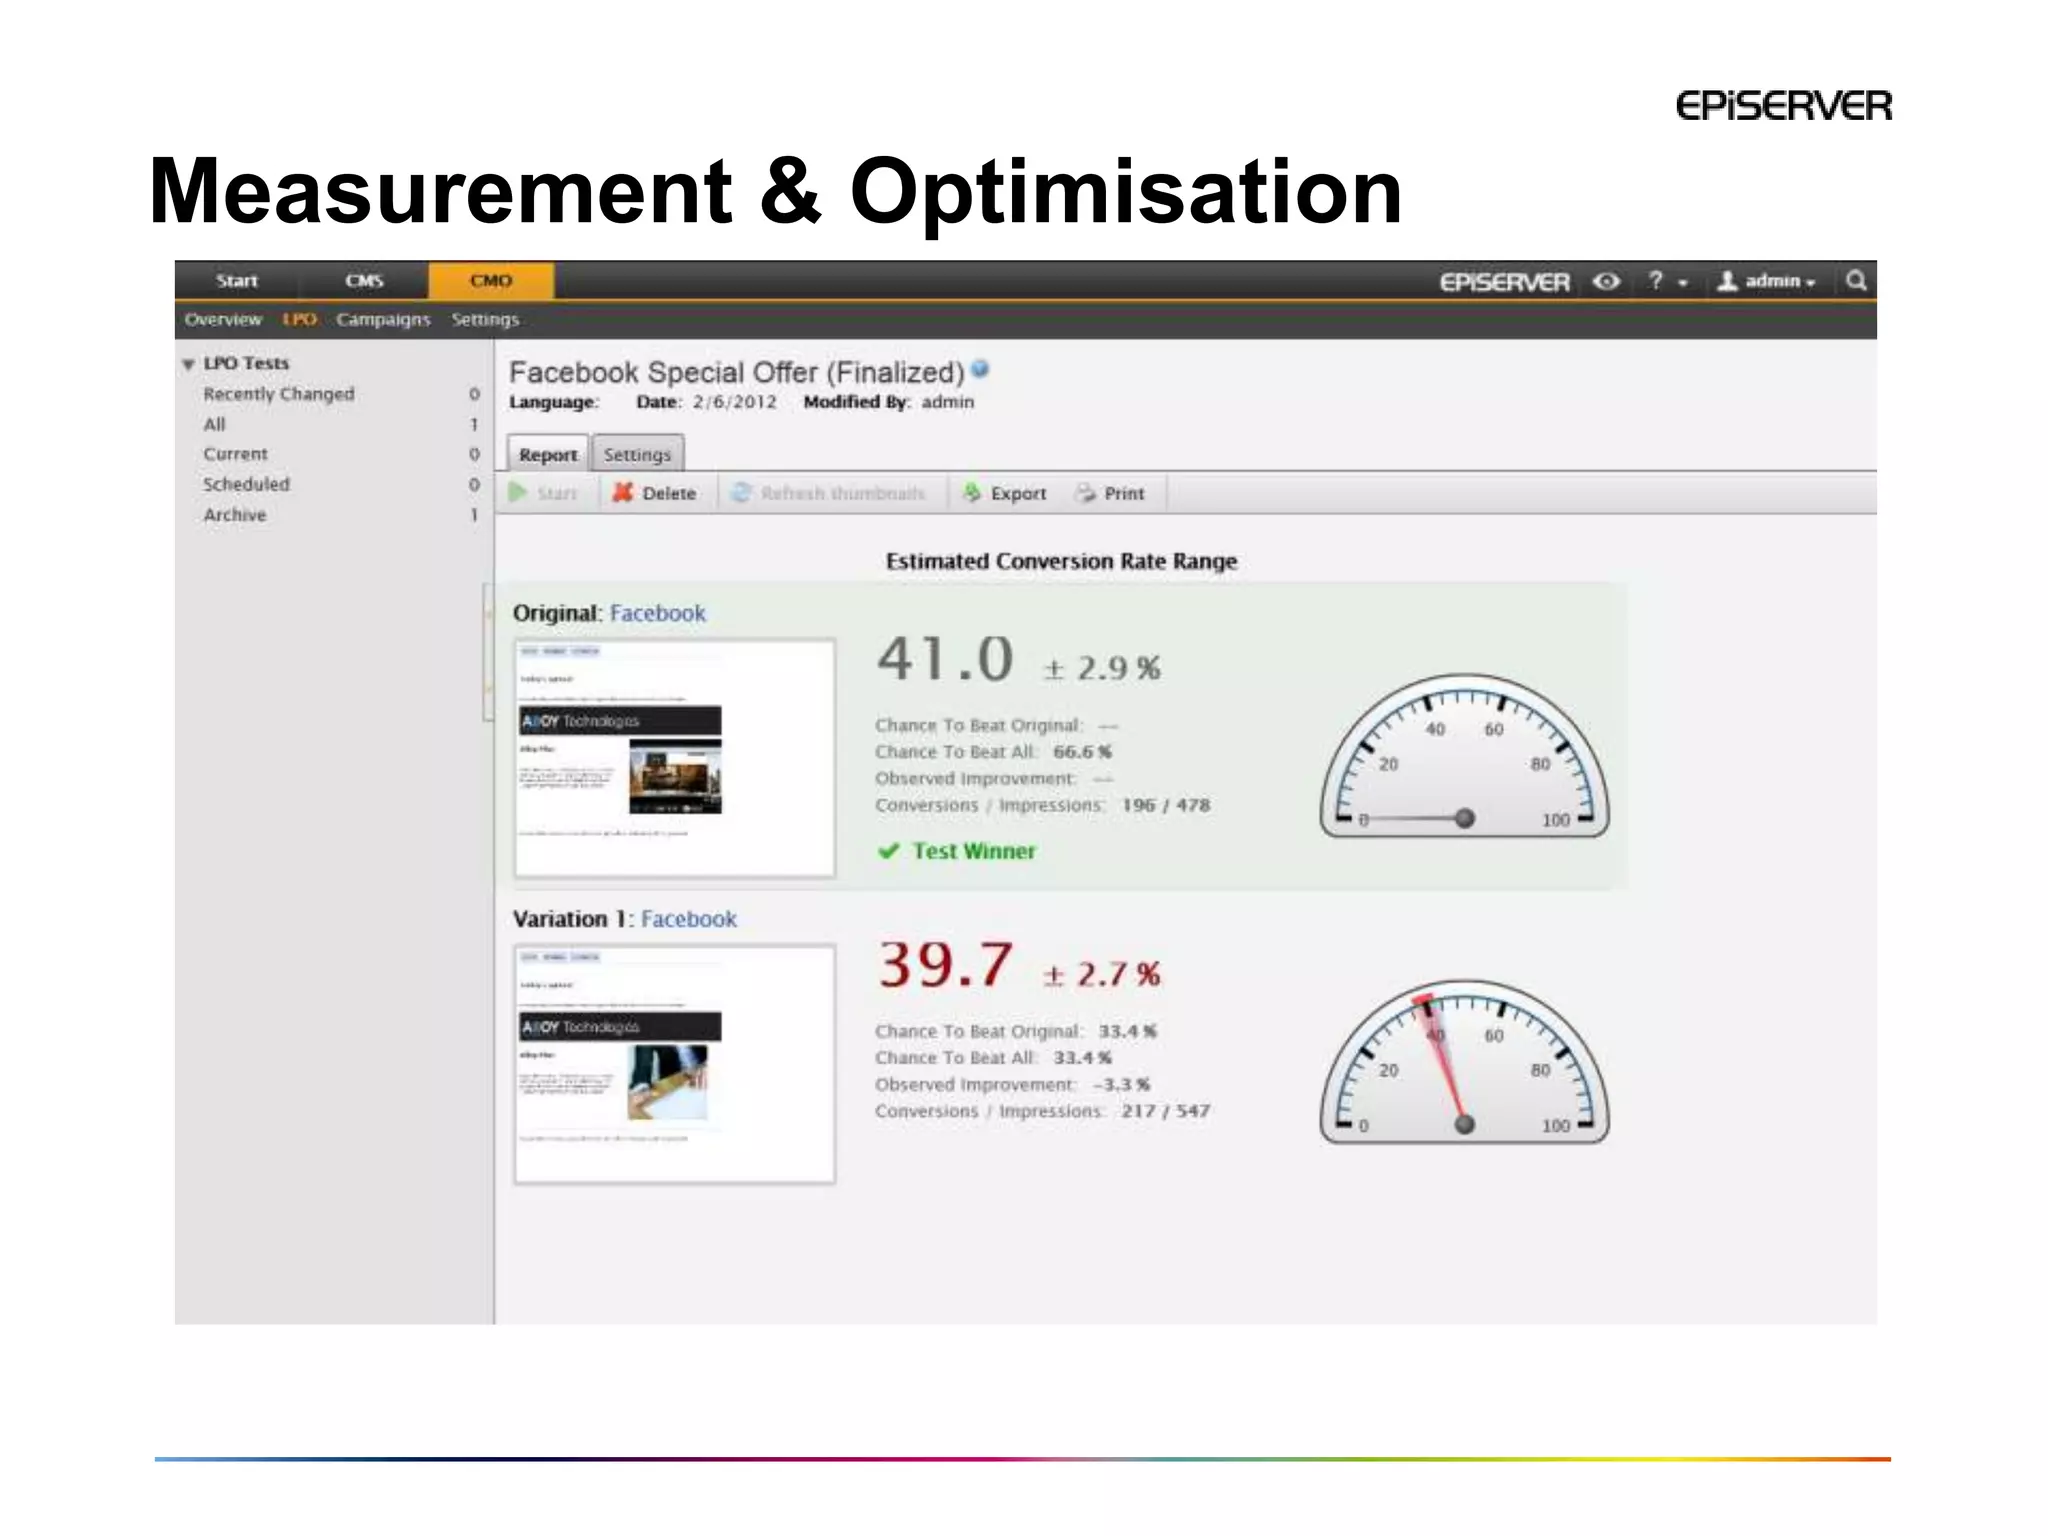
Task: Switch to the Start top tab
Action: (x=237, y=281)
